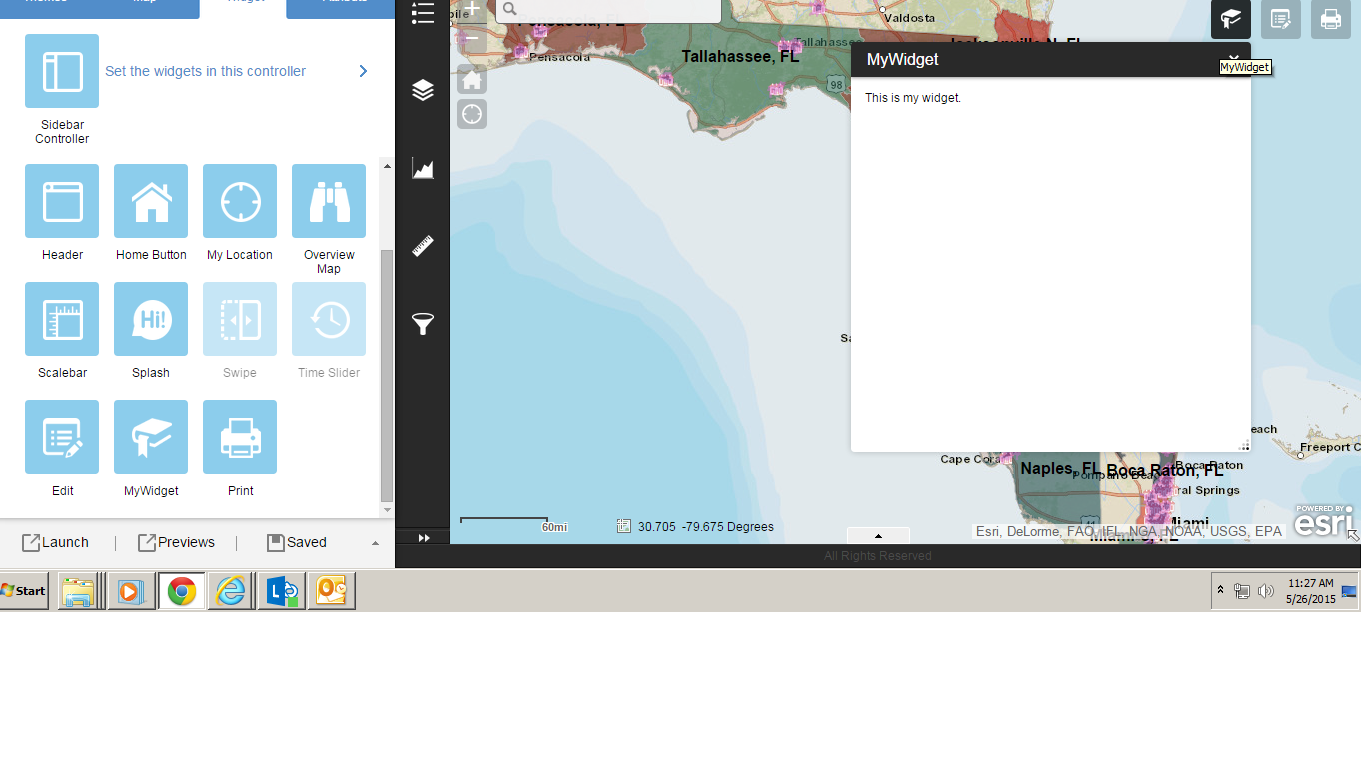Open Windows Media Player from taskbar
The image size is (1366, 768).
(x=131, y=592)
